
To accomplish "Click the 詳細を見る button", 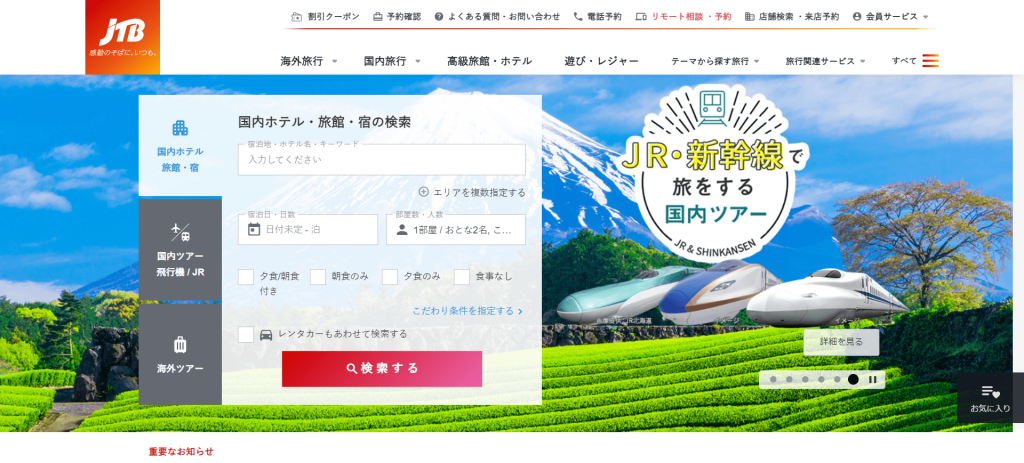I will tap(841, 342).
